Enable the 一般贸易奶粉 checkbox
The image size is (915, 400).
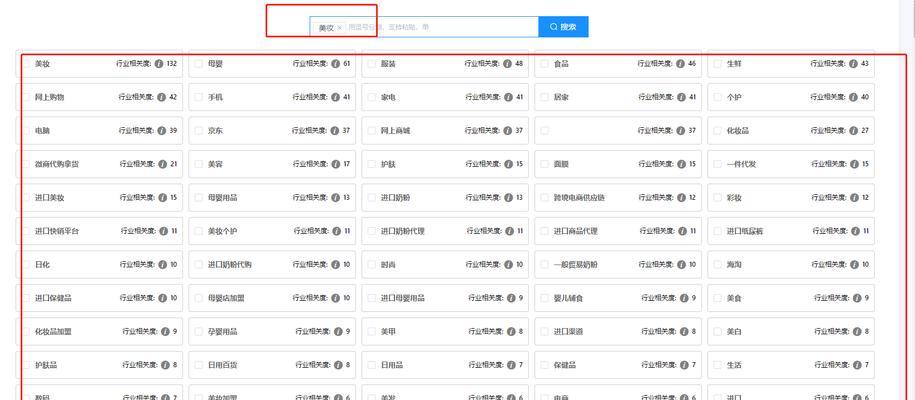(544, 265)
